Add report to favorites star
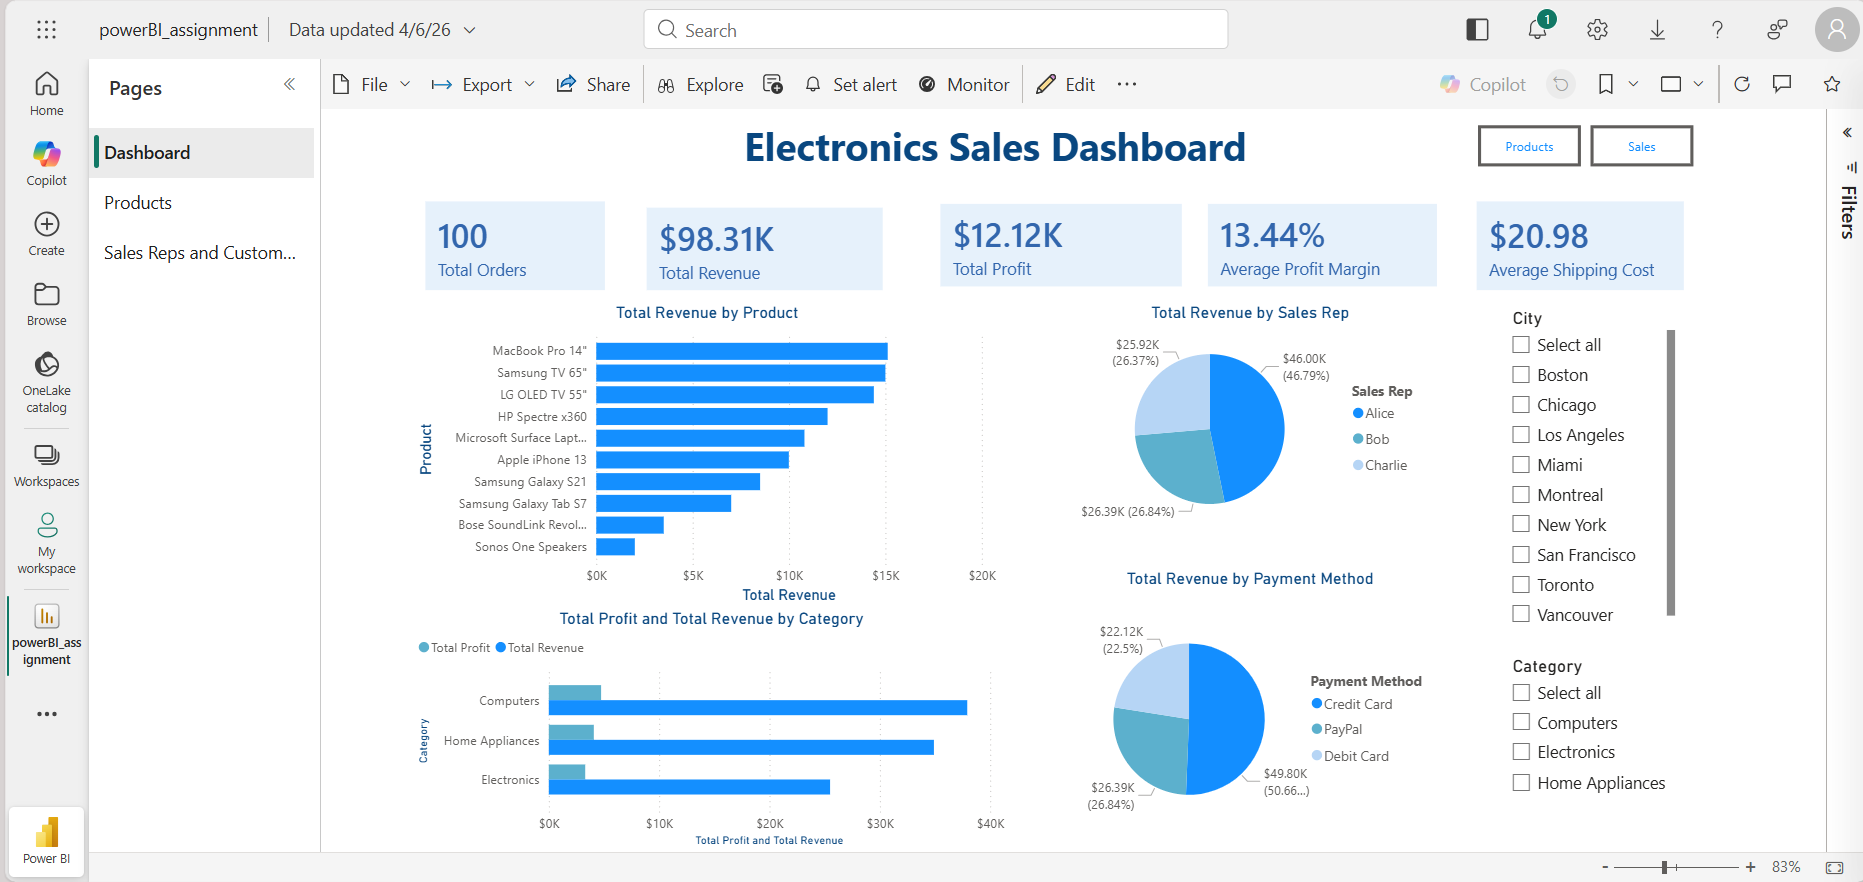The image size is (1863, 882). pos(1832,84)
